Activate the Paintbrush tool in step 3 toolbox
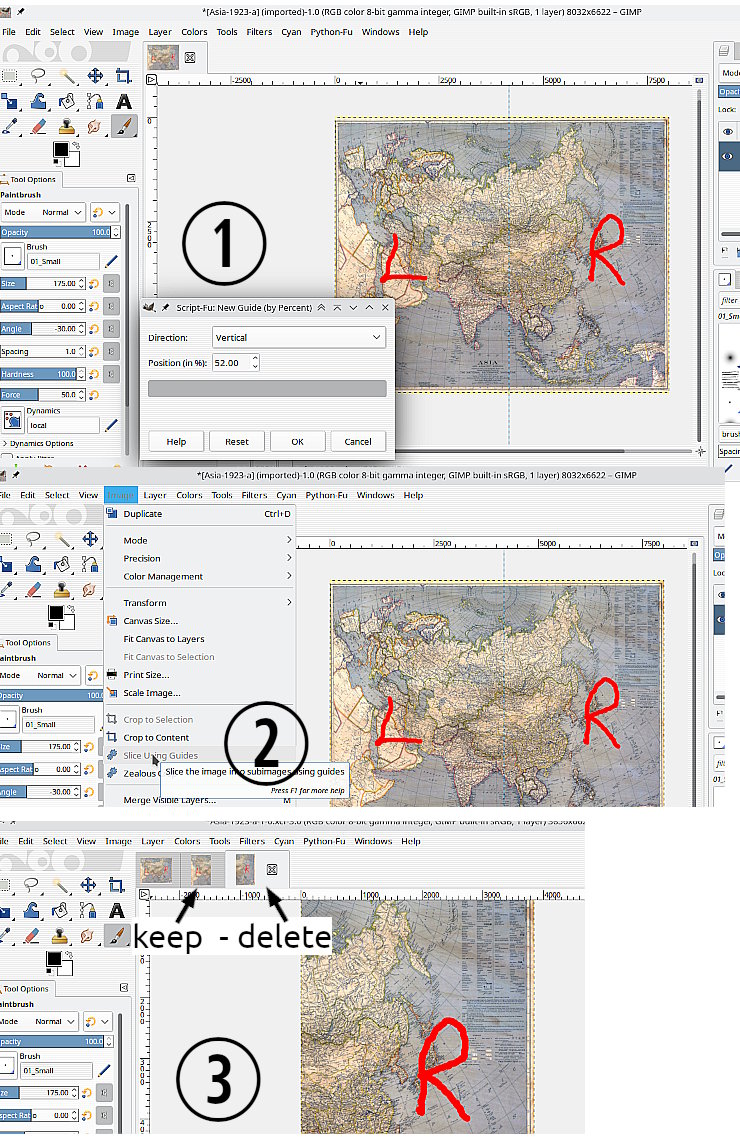This screenshot has width=740, height=1144. click(118, 934)
